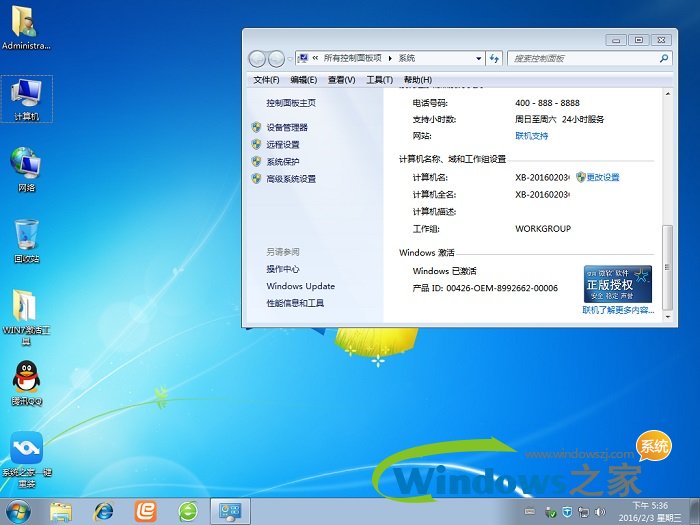Open Windows Update link
Screen dimensions: 700x525
[x=300, y=286]
